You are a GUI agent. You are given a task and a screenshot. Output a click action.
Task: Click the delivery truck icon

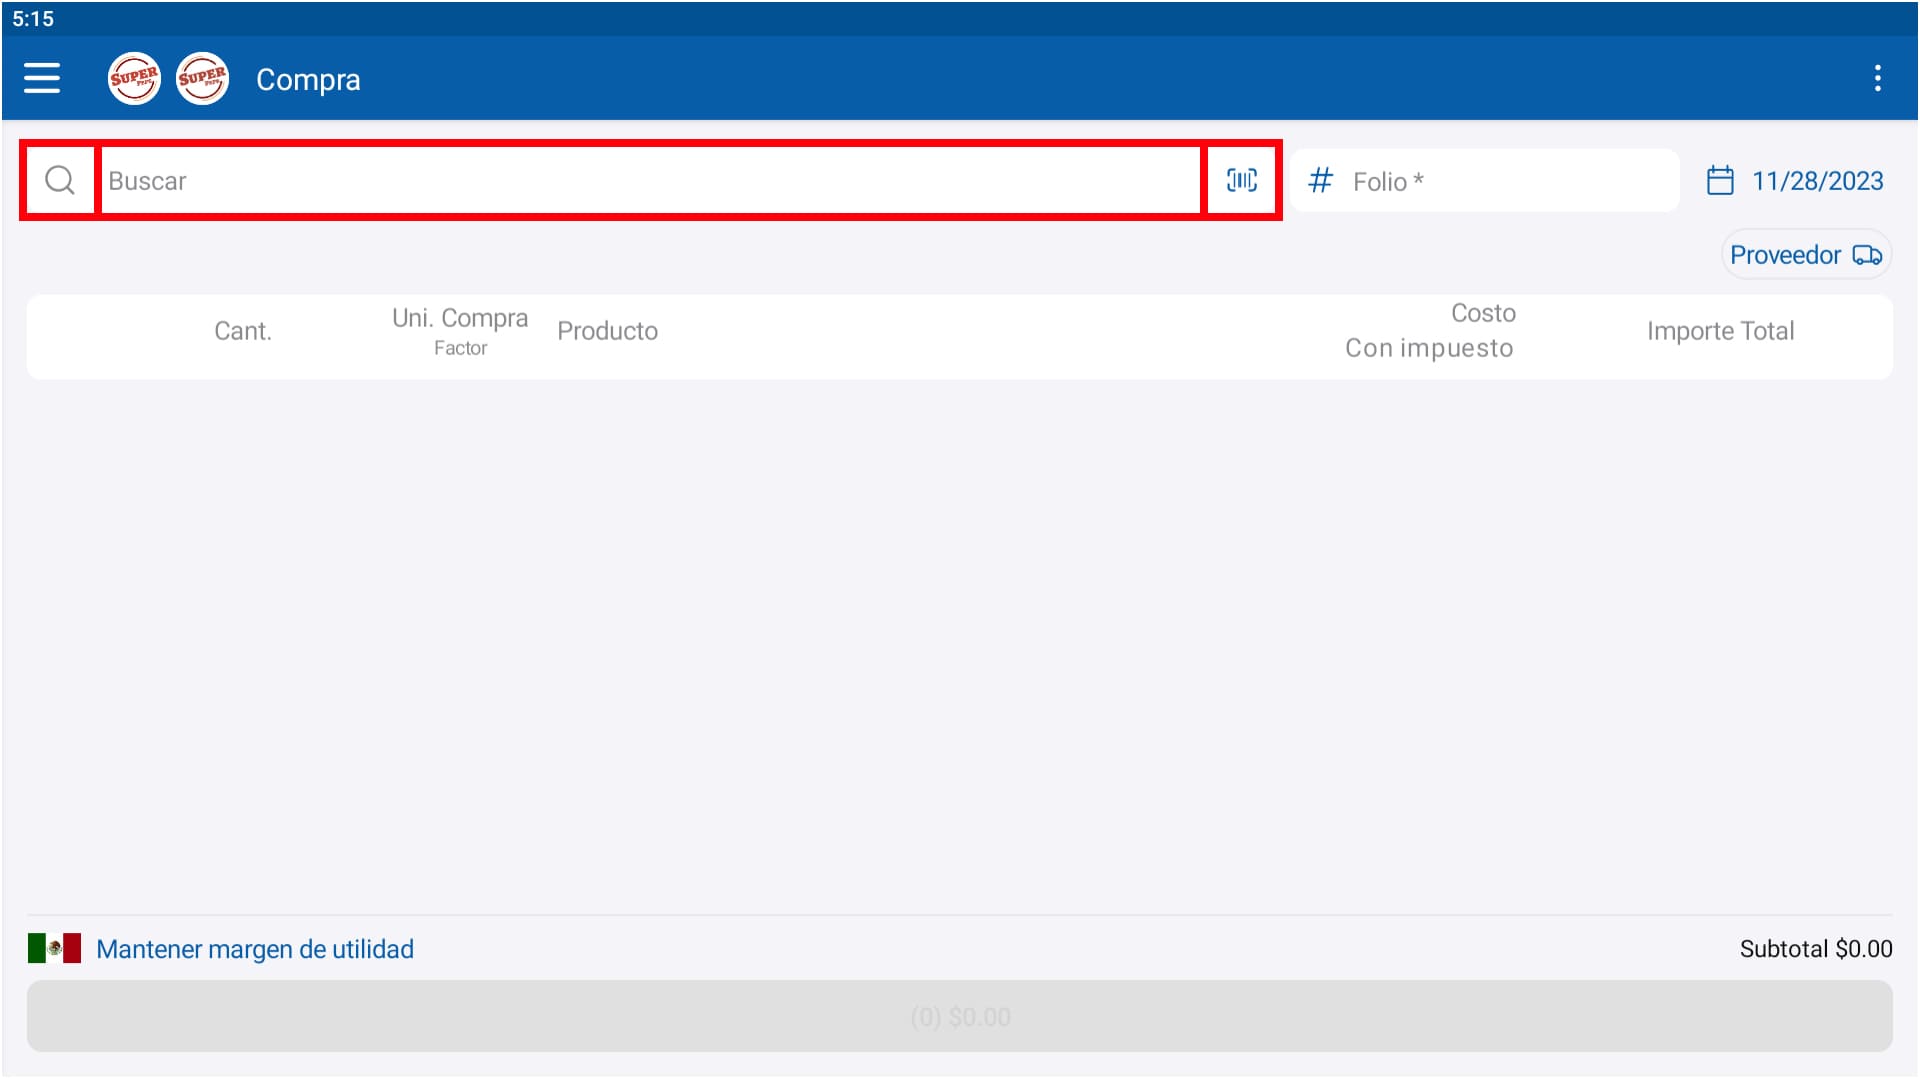click(x=1866, y=255)
